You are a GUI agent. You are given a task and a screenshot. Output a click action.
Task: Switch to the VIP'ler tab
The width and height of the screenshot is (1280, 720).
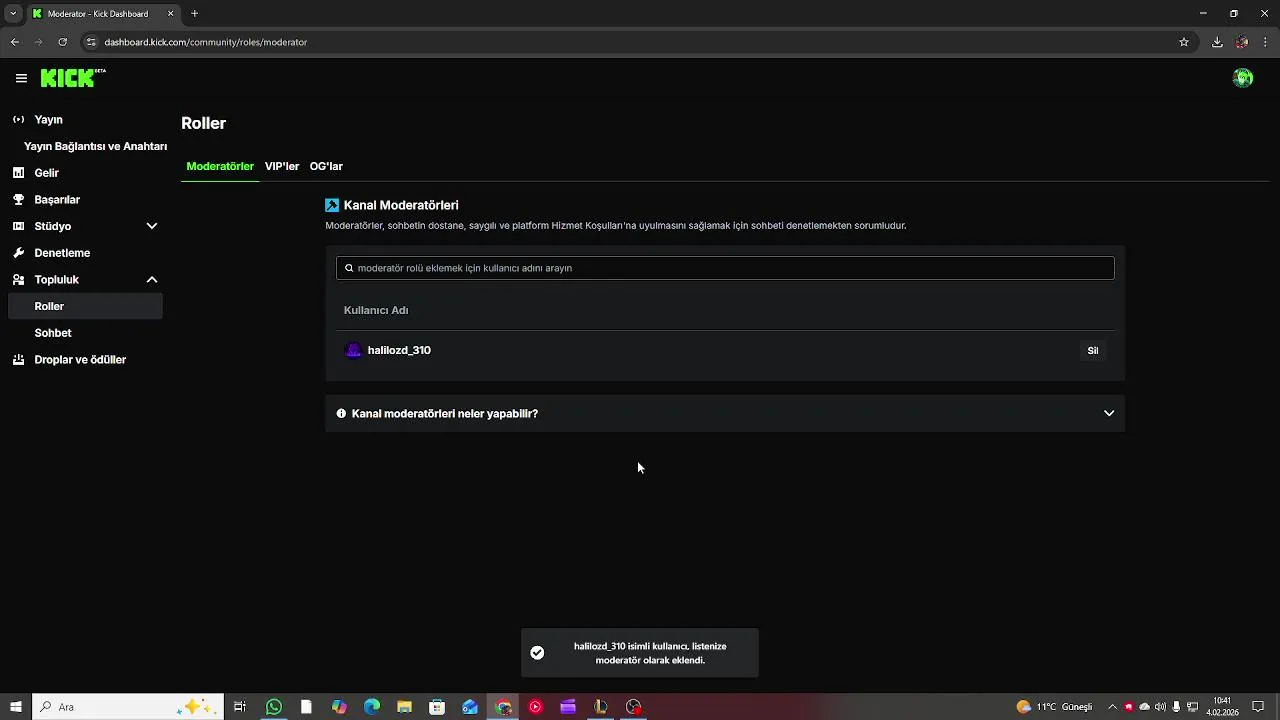tap(282, 166)
